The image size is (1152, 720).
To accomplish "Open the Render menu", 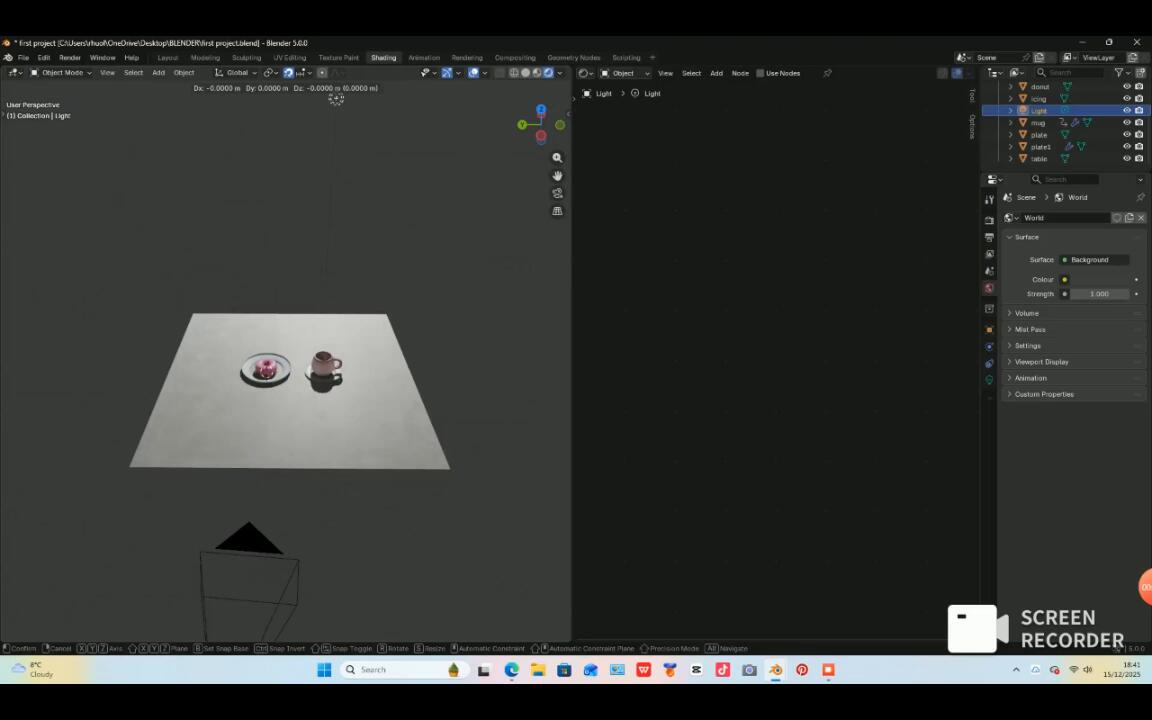I will 69,58.
